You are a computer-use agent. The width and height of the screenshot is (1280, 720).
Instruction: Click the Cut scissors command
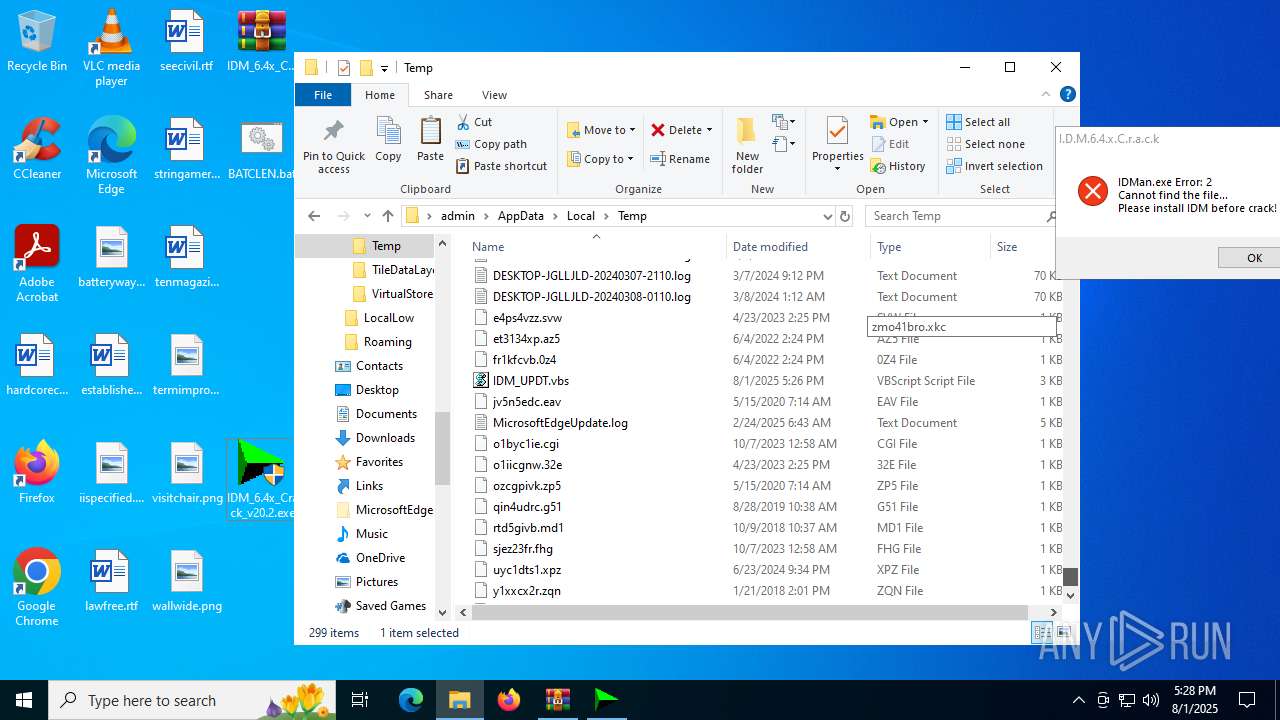pos(475,122)
